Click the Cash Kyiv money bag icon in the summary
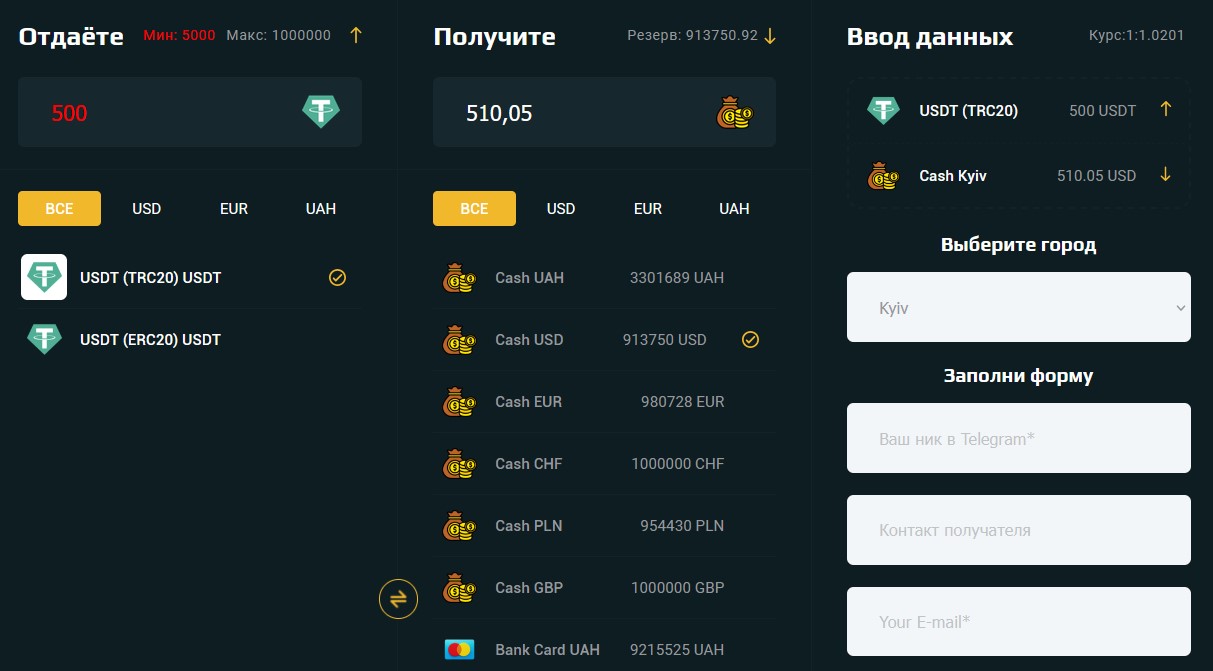 pyautogui.click(x=883, y=175)
